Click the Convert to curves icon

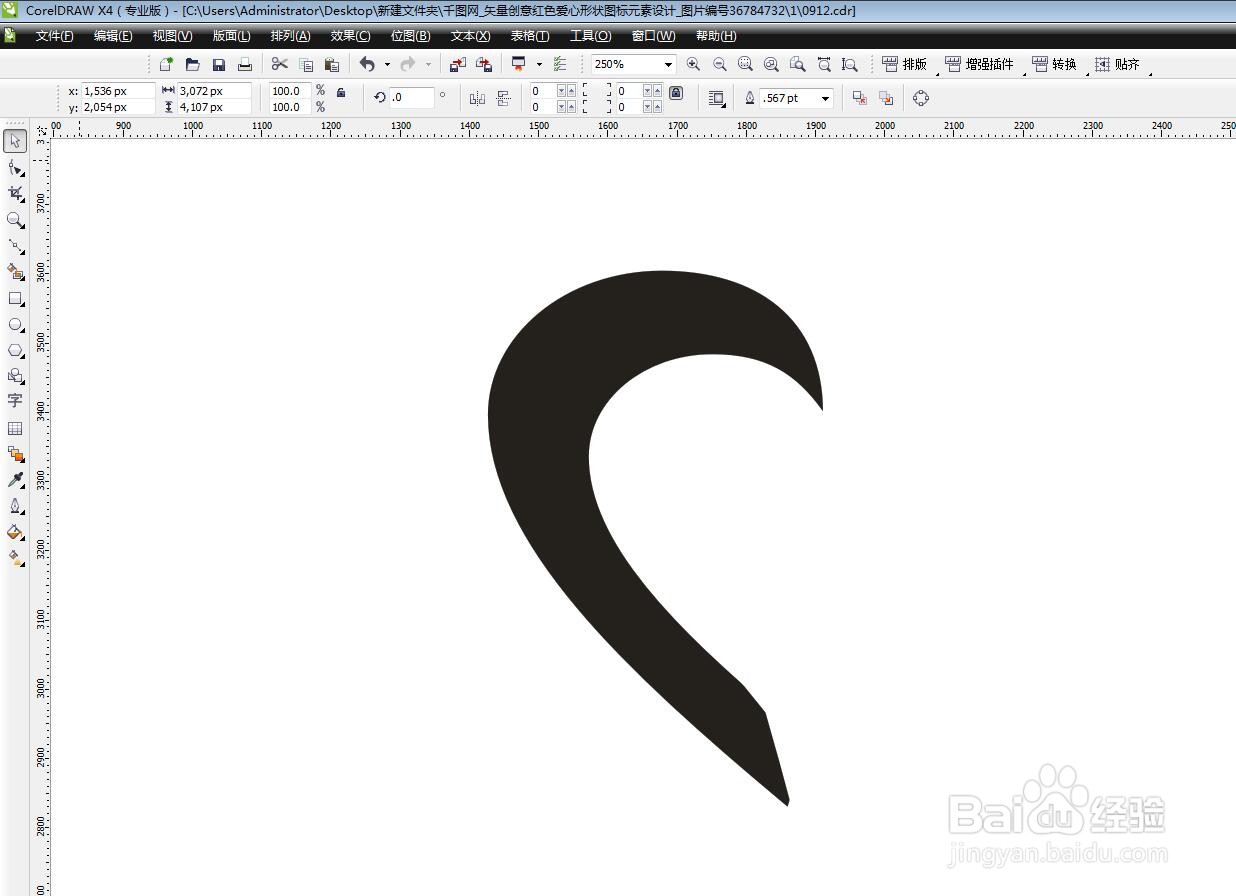coord(921,98)
